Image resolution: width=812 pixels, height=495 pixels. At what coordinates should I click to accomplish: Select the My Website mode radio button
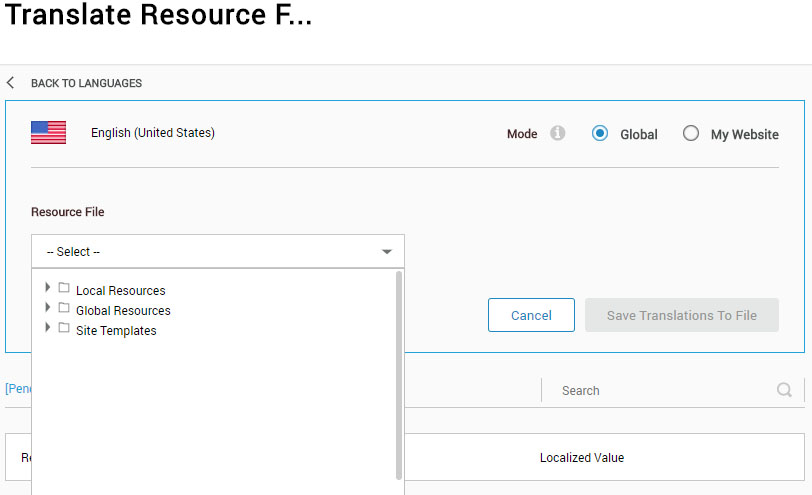pos(691,134)
